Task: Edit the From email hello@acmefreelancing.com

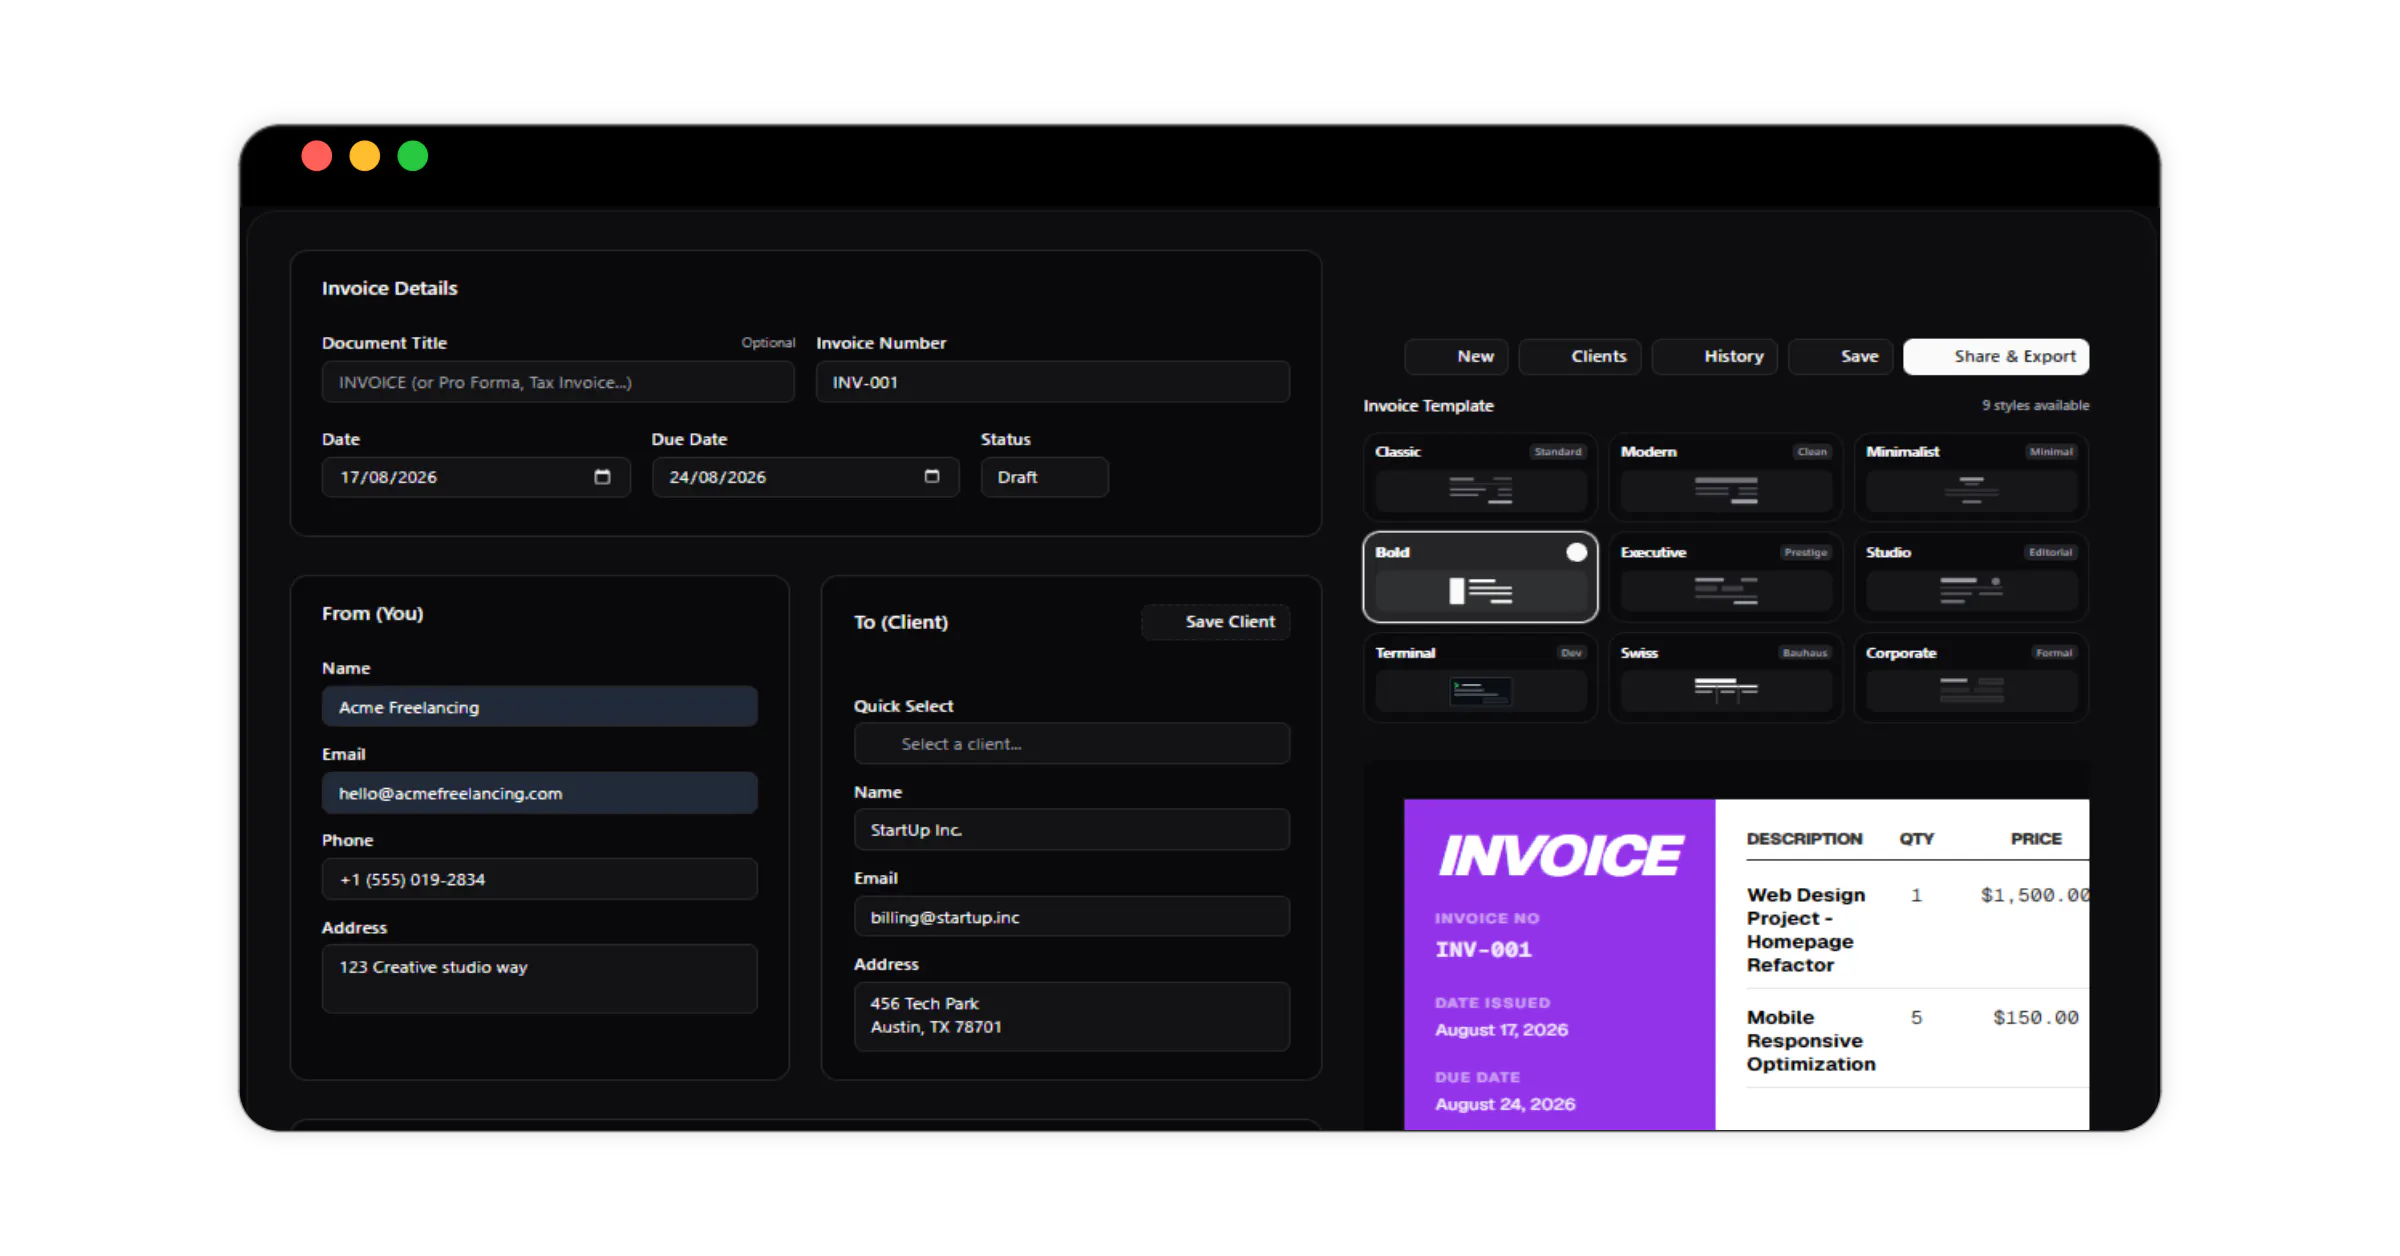Action: point(539,793)
